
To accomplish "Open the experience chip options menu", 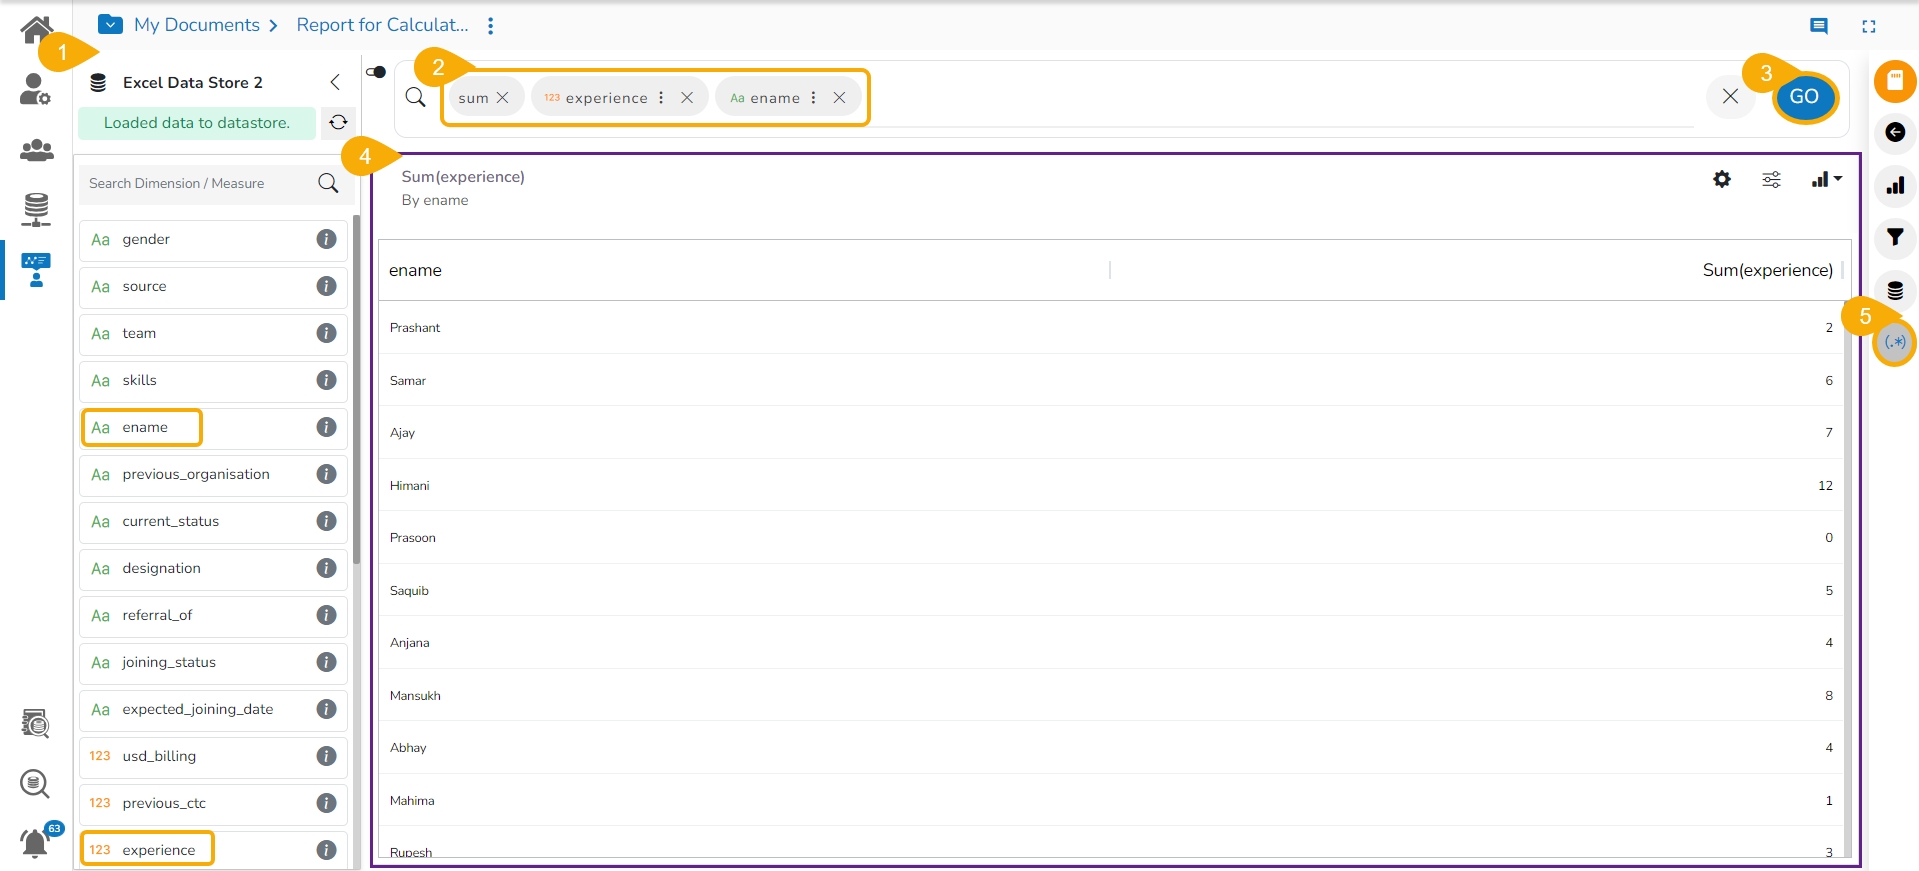I will (661, 98).
